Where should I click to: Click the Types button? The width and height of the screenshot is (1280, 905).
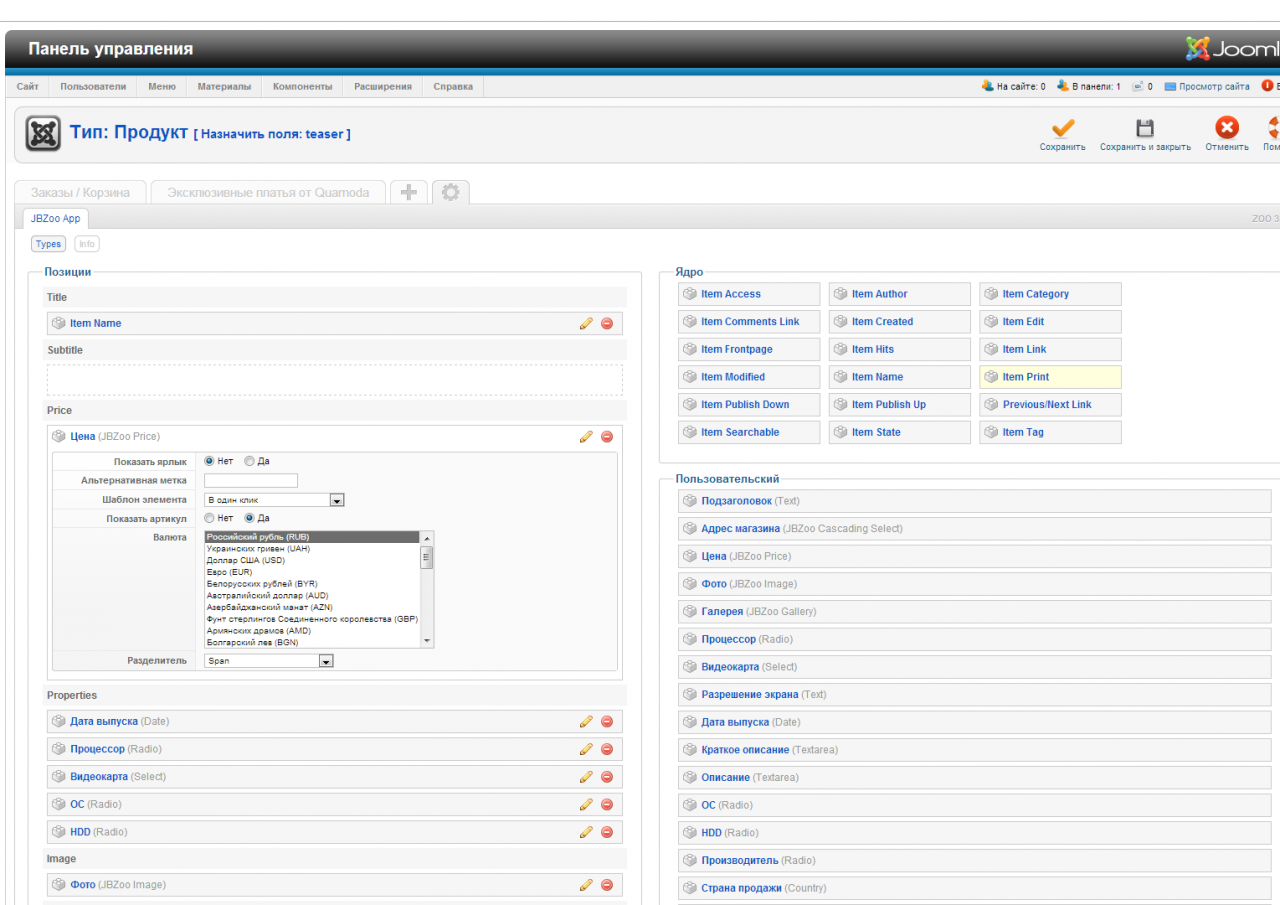pos(48,244)
